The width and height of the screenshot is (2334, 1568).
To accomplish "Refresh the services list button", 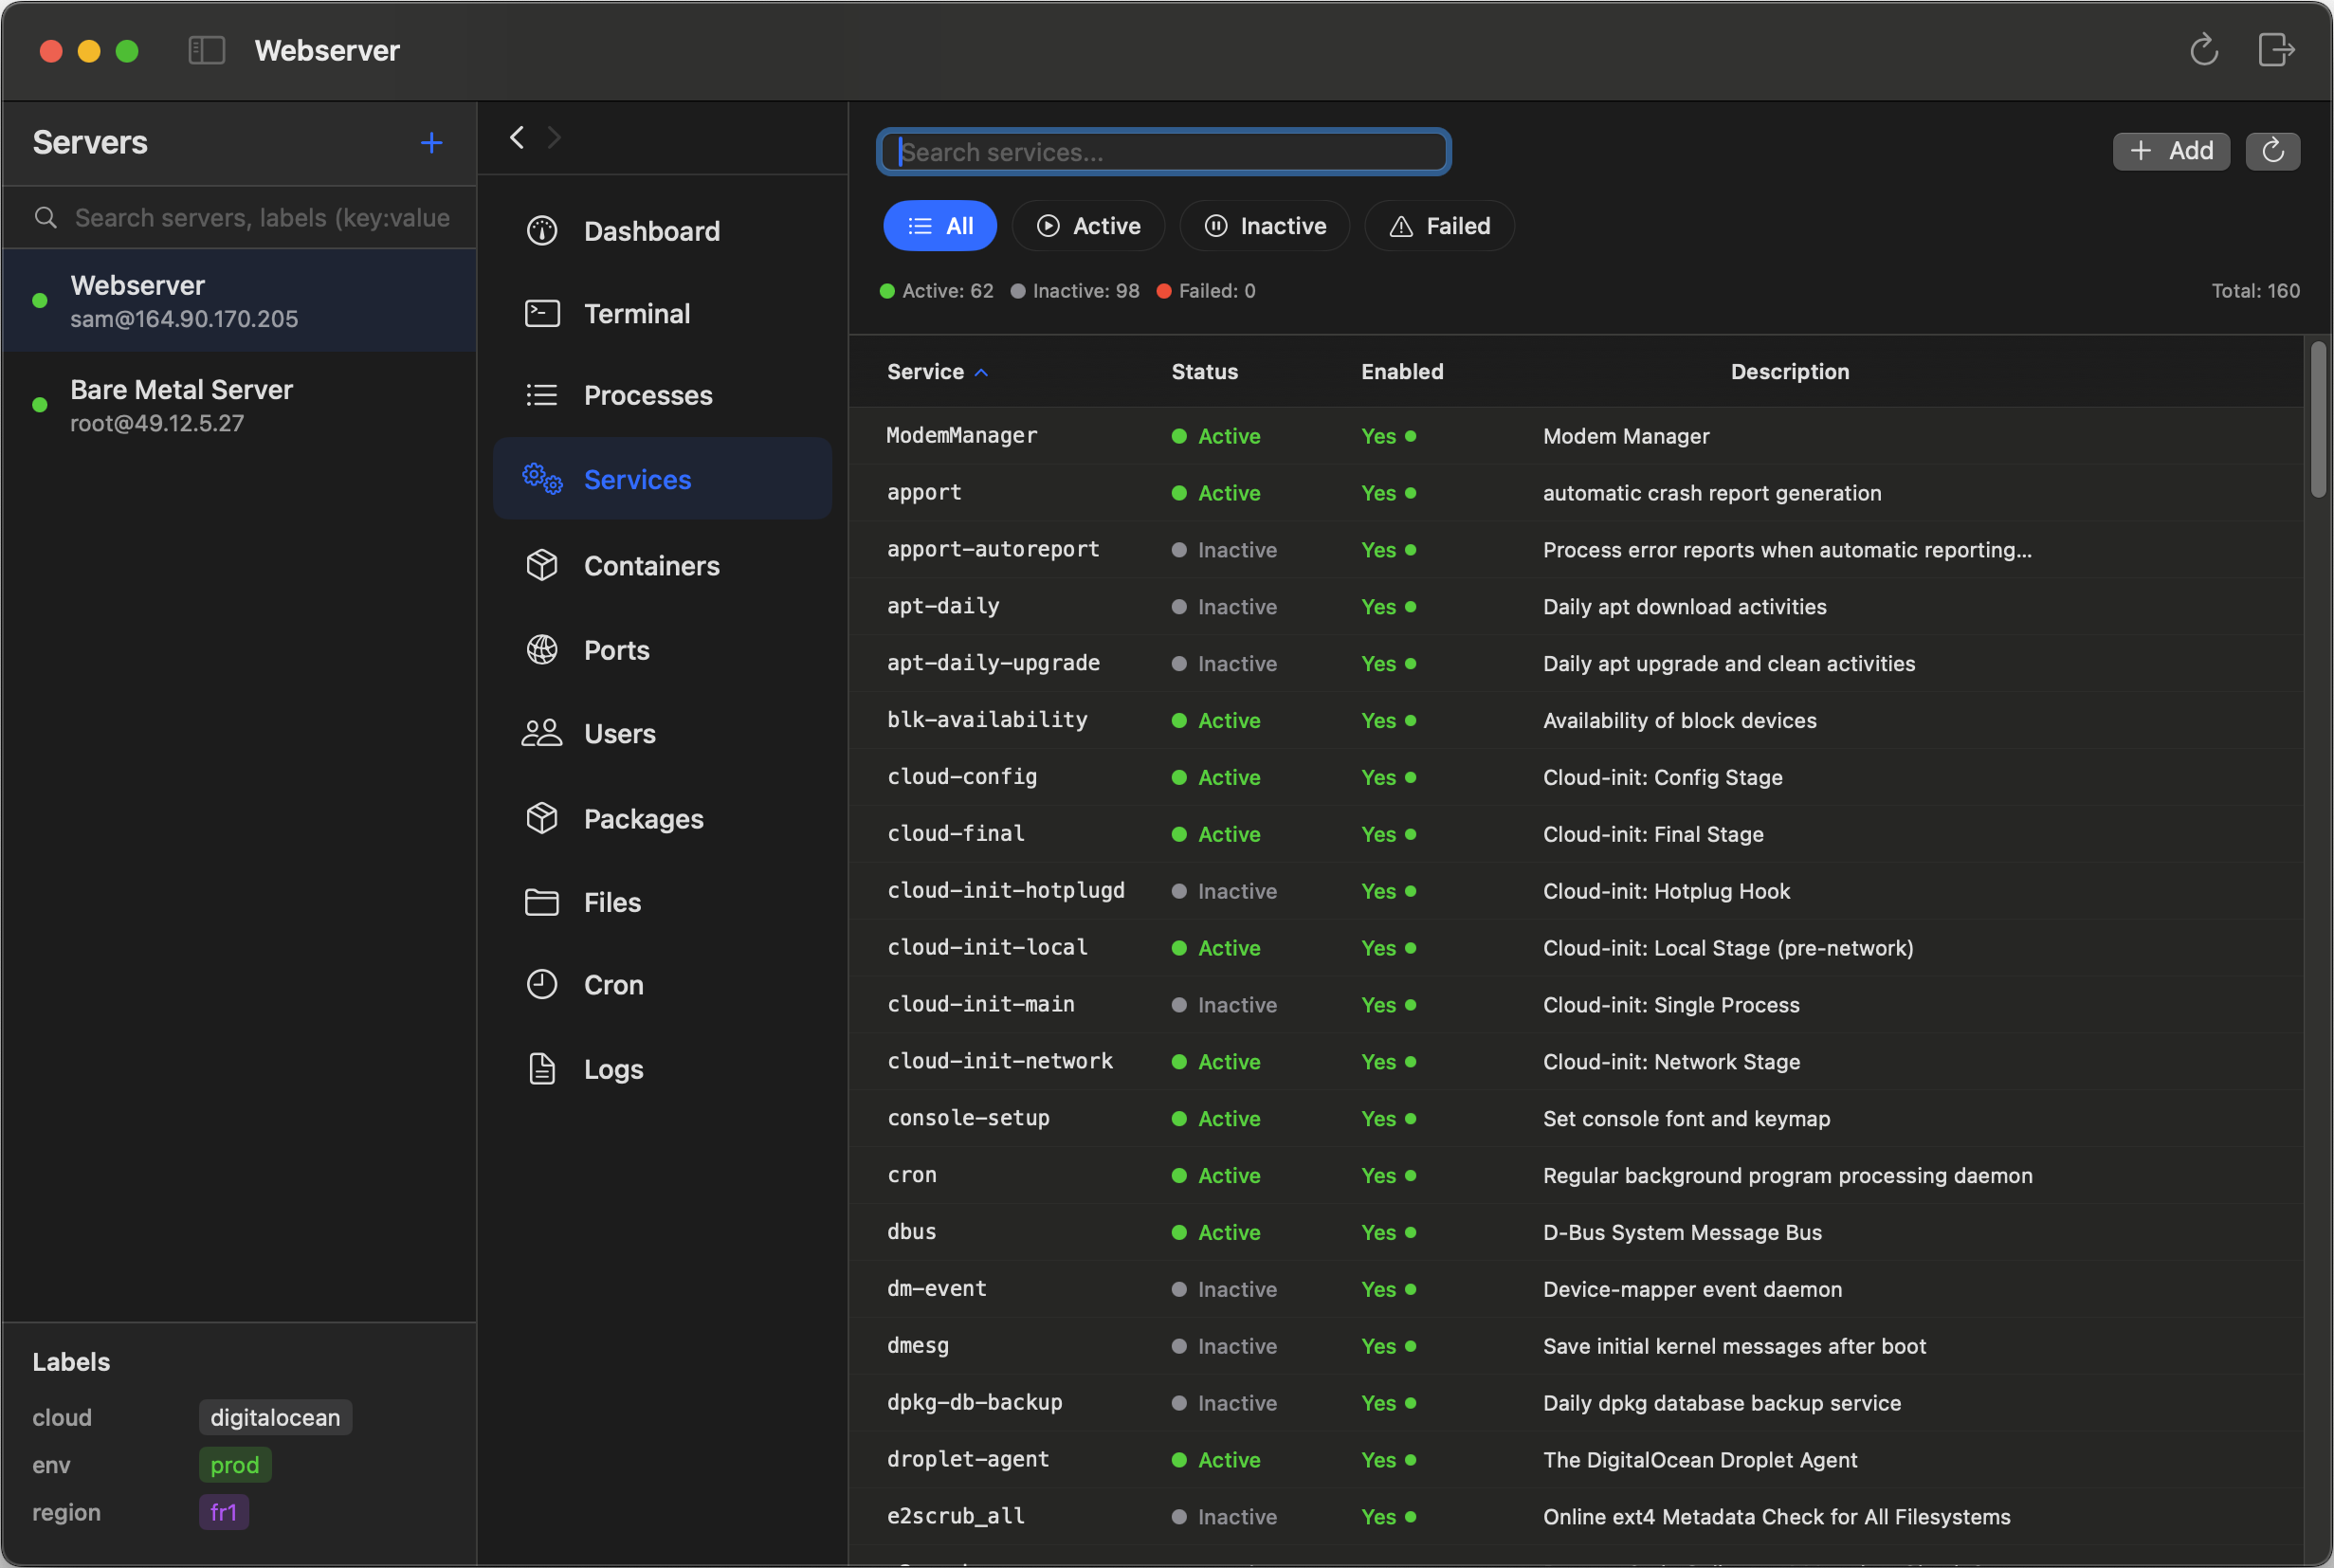I will tap(2273, 151).
